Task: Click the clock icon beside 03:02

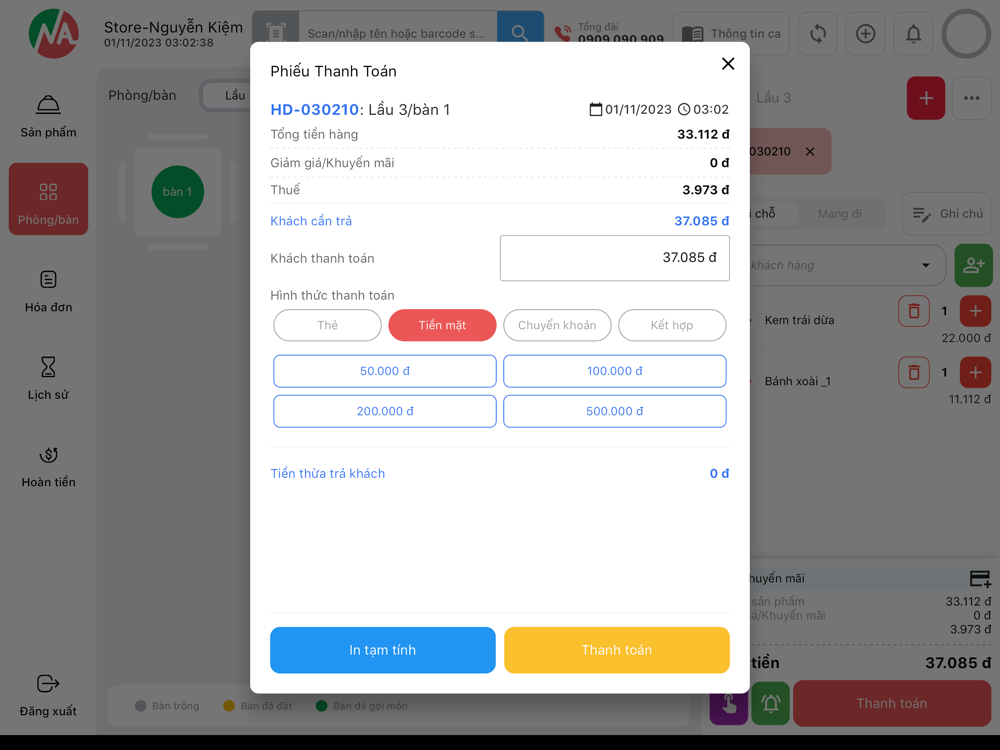Action: pos(684,110)
